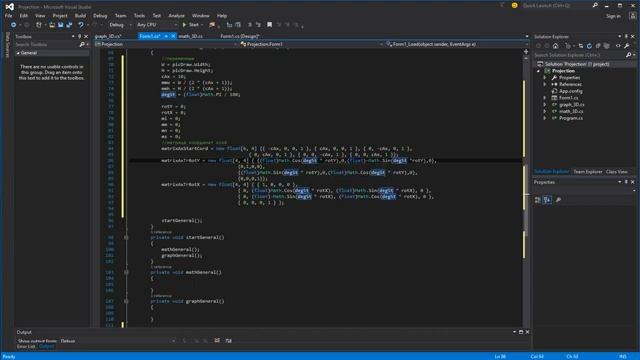Expand the math_3D.cs node
Screen dimensions: 640x360
coord(544,111)
